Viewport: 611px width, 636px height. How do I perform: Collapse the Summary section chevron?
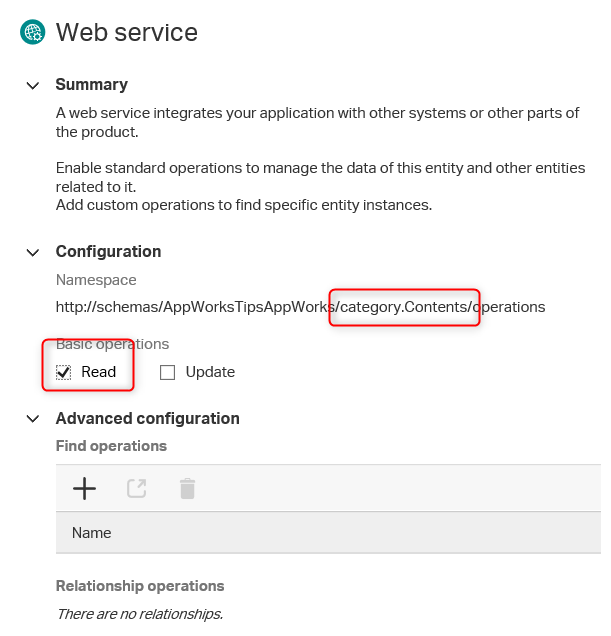(x=33, y=85)
